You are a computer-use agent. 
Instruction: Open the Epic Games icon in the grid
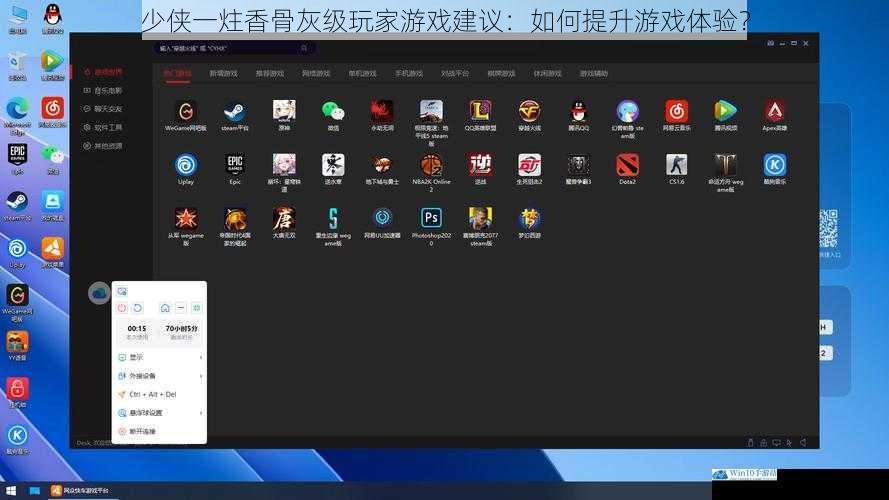click(235, 165)
